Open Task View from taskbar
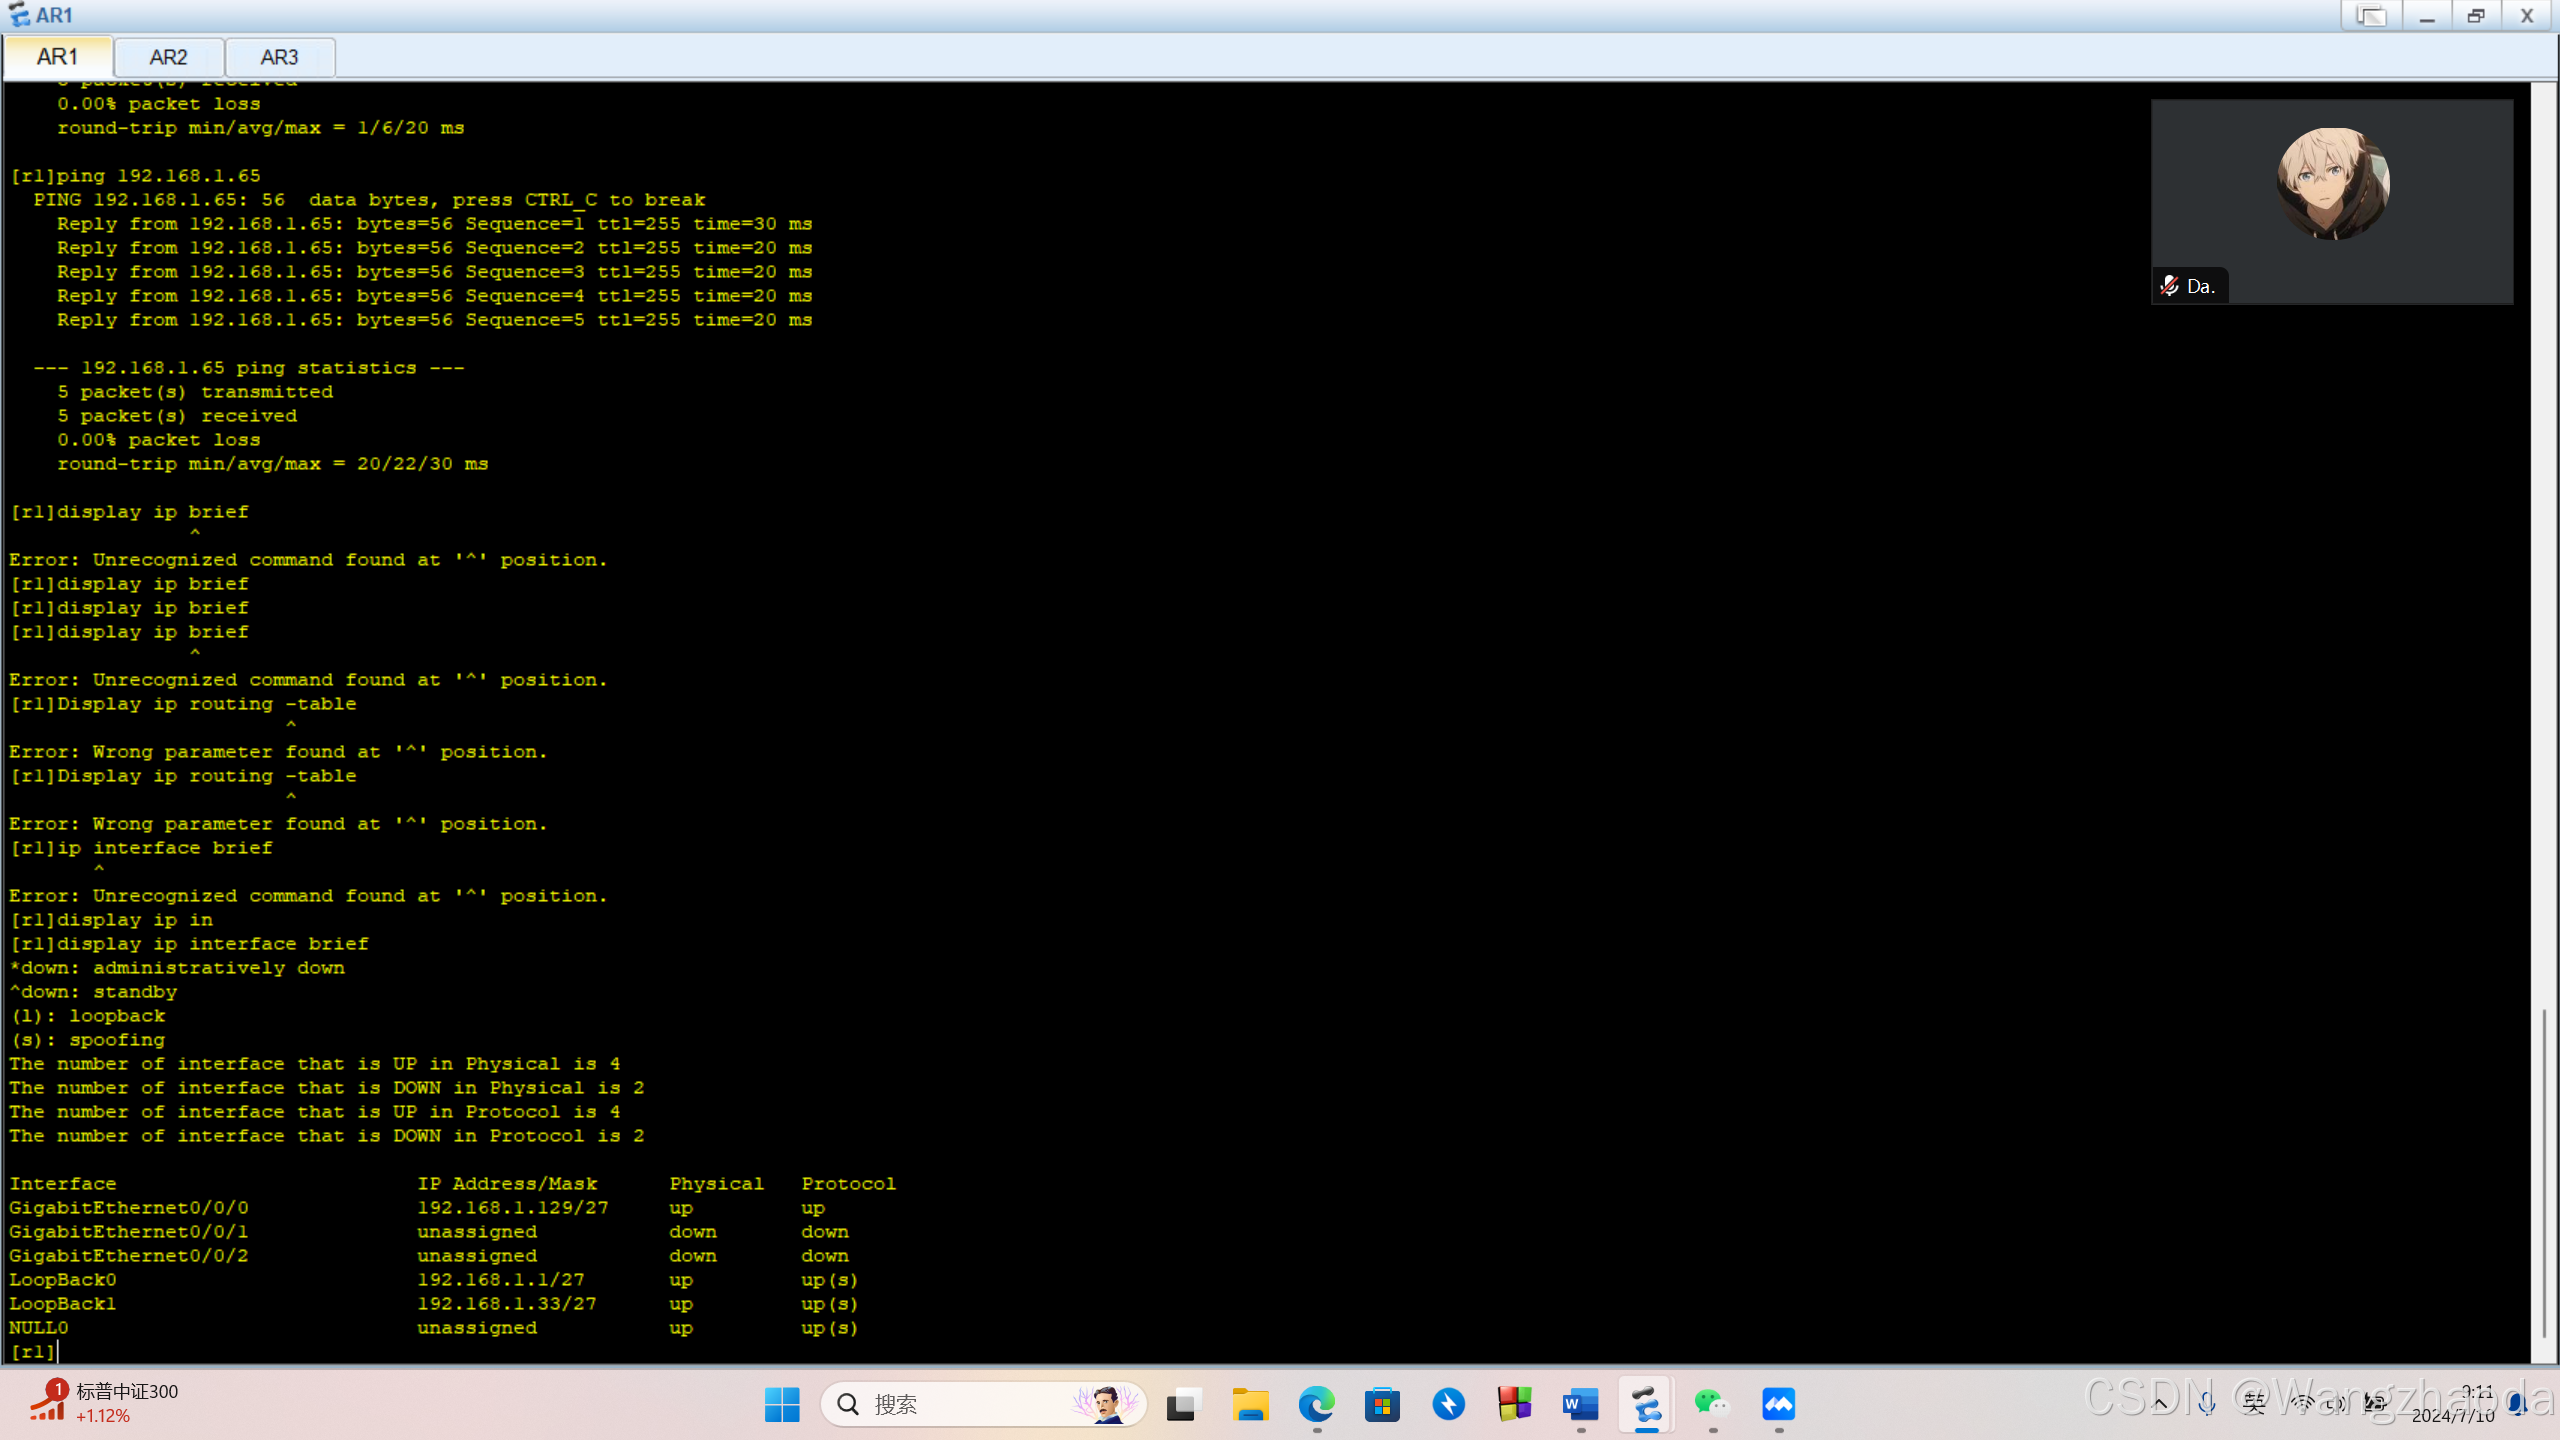 [1182, 1404]
